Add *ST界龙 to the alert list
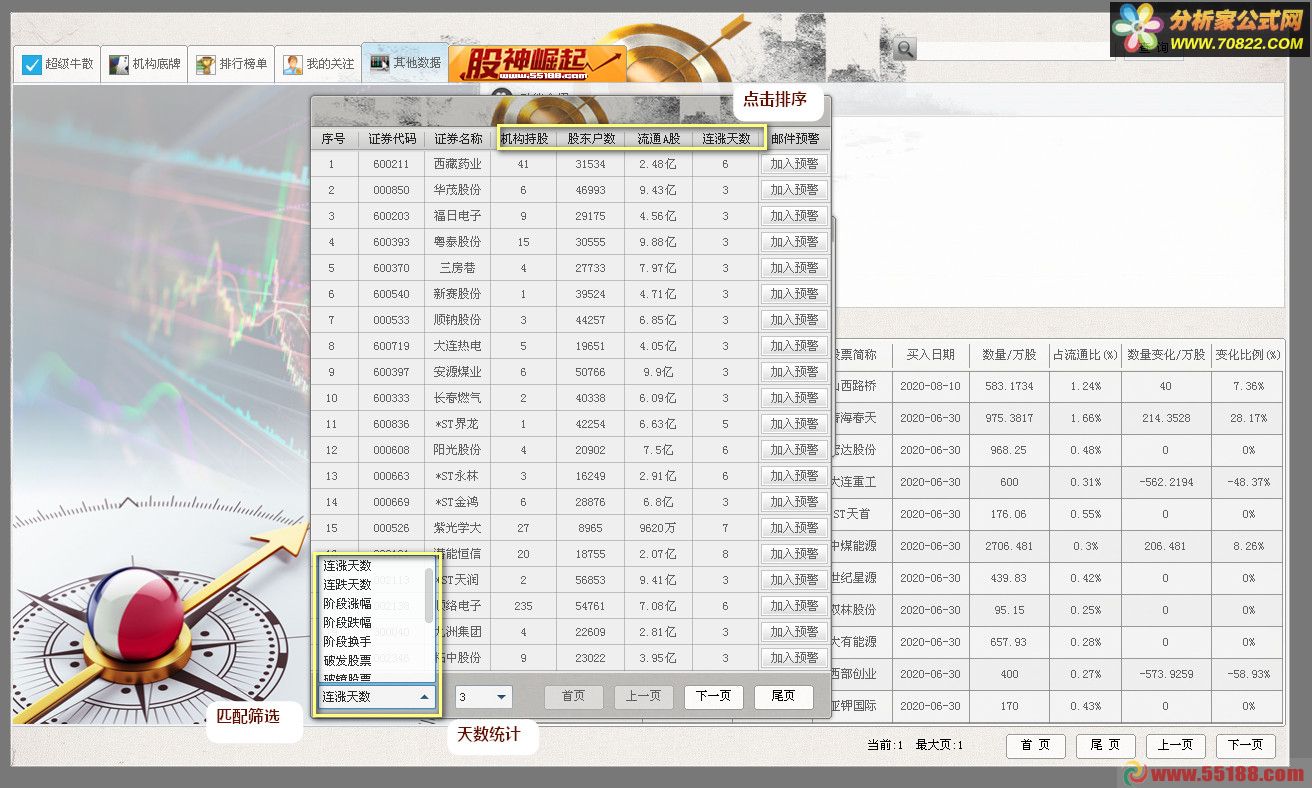This screenshot has width=1312, height=788. (x=794, y=424)
